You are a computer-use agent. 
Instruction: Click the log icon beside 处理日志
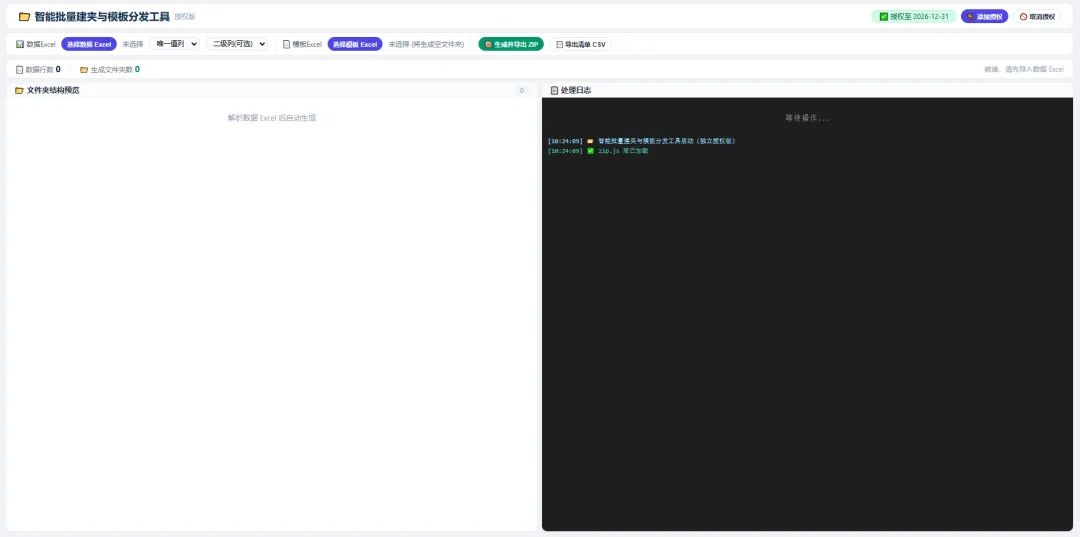tap(554, 90)
